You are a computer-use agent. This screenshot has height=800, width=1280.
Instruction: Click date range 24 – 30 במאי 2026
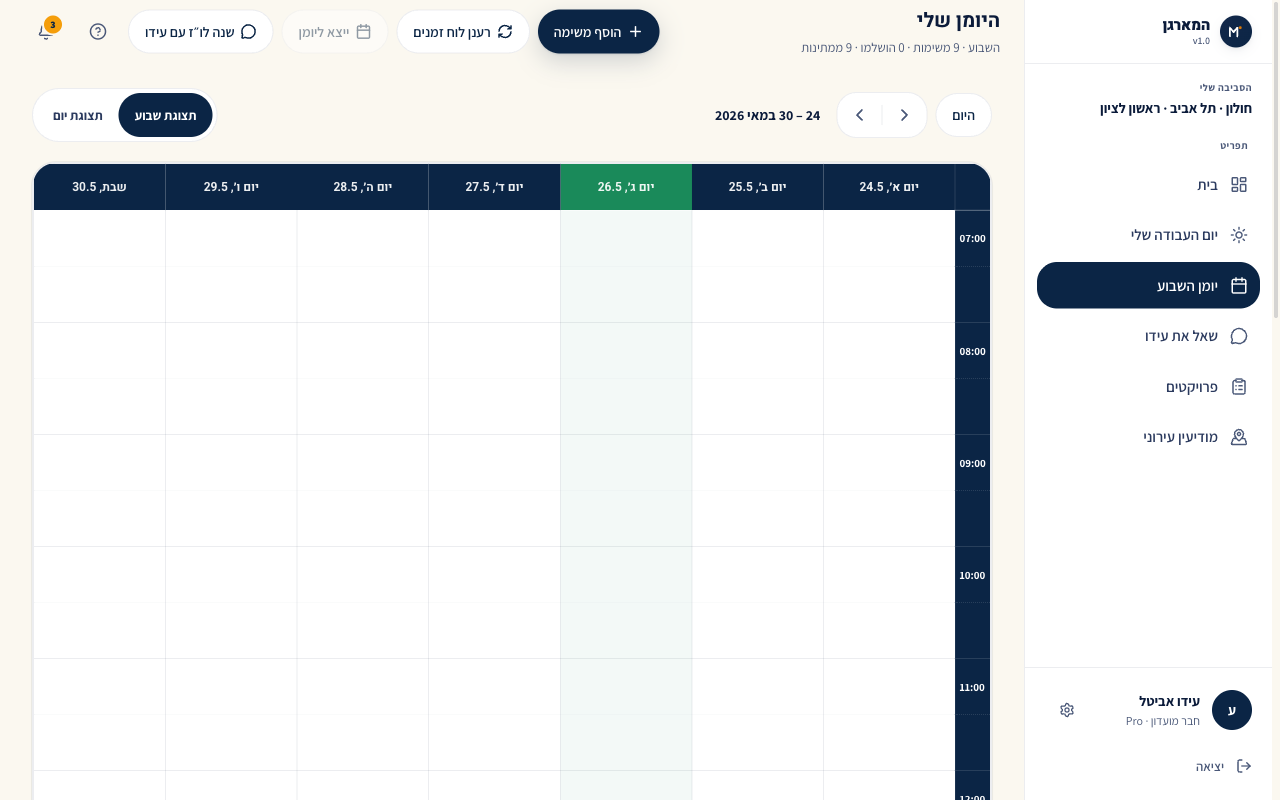pos(767,116)
